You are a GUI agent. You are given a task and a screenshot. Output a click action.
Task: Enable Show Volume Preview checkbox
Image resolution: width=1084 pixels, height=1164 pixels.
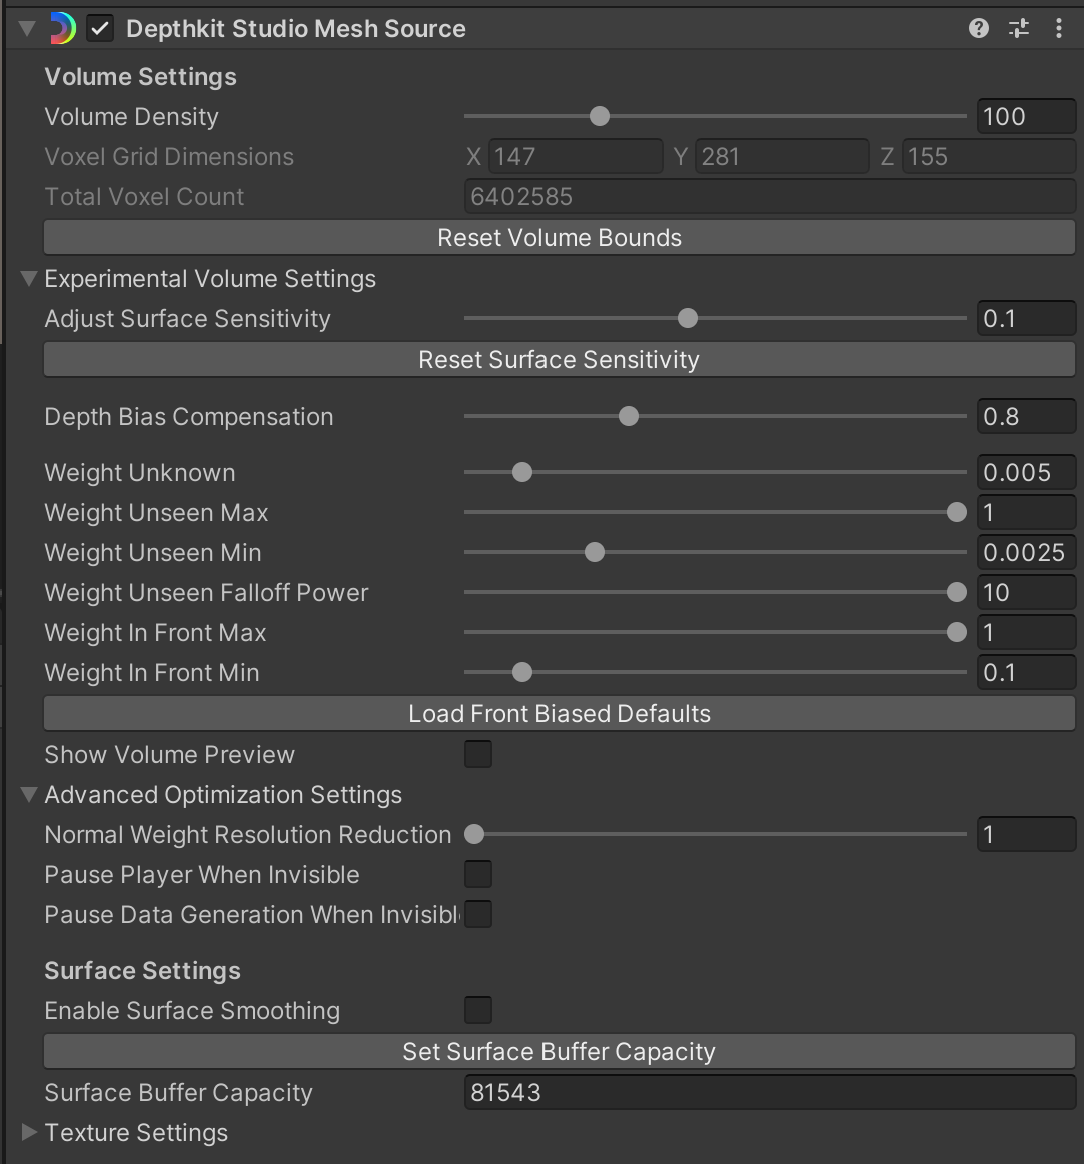[x=478, y=754]
